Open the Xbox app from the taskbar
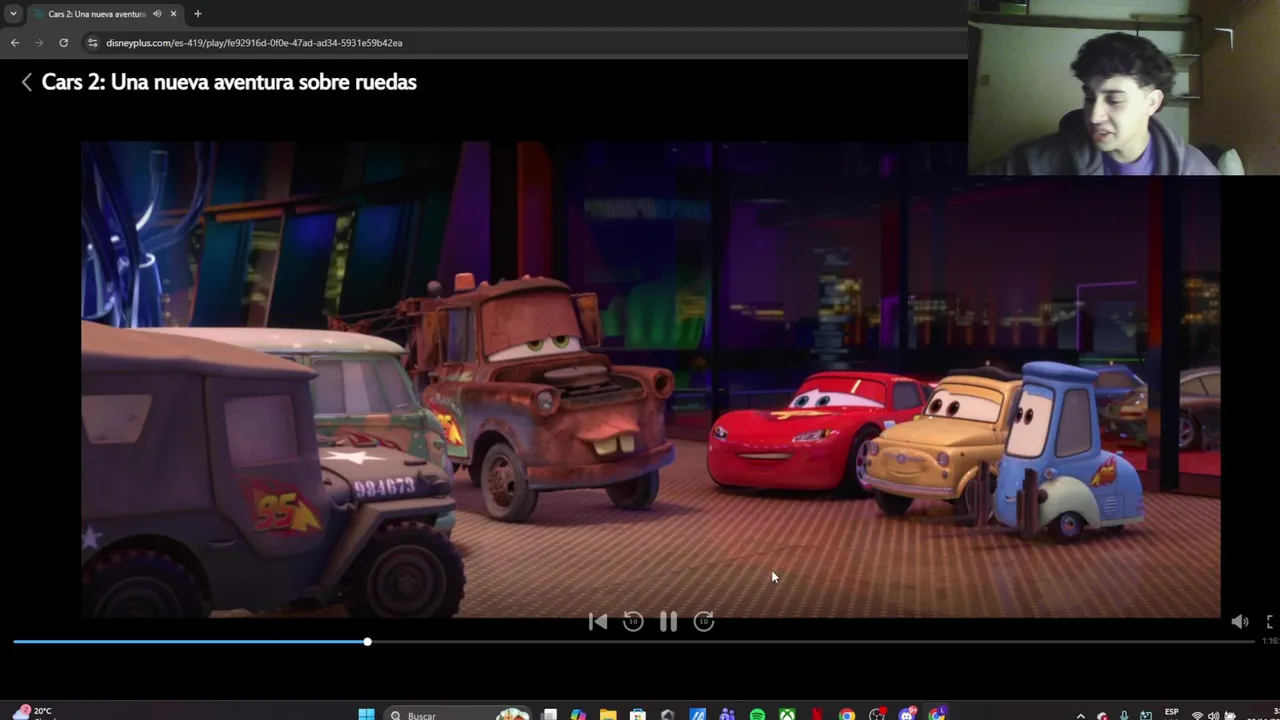The width and height of the screenshot is (1280, 720). click(x=786, y=715)
